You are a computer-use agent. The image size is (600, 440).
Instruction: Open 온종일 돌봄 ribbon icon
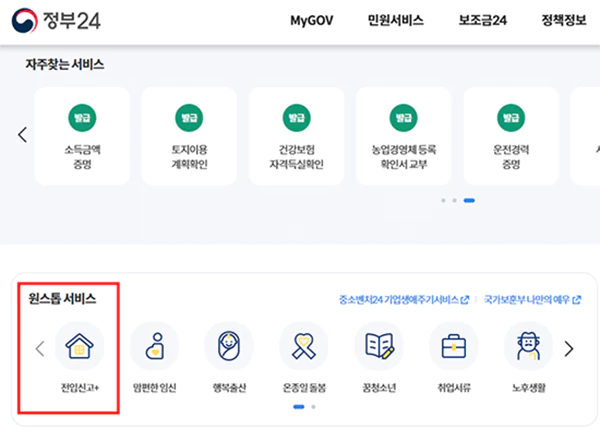pyautogui.click(x=304, y=346)
